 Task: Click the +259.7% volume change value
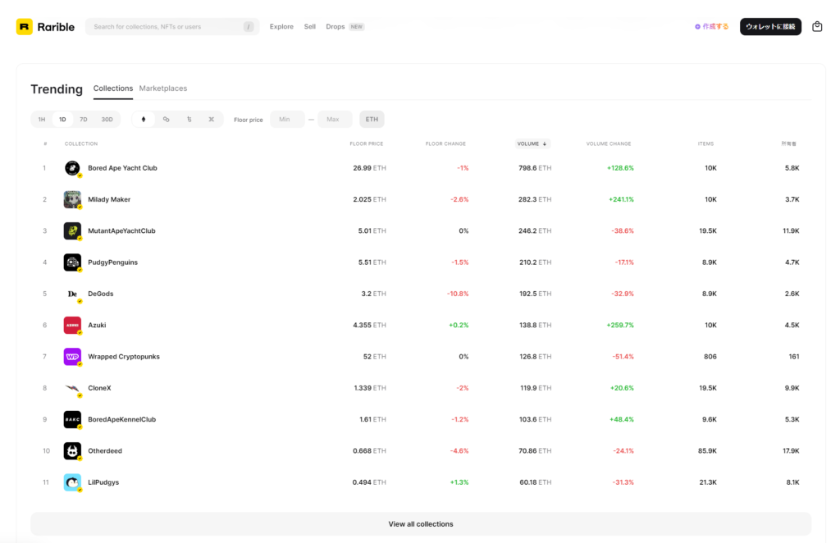pos(620,325)
